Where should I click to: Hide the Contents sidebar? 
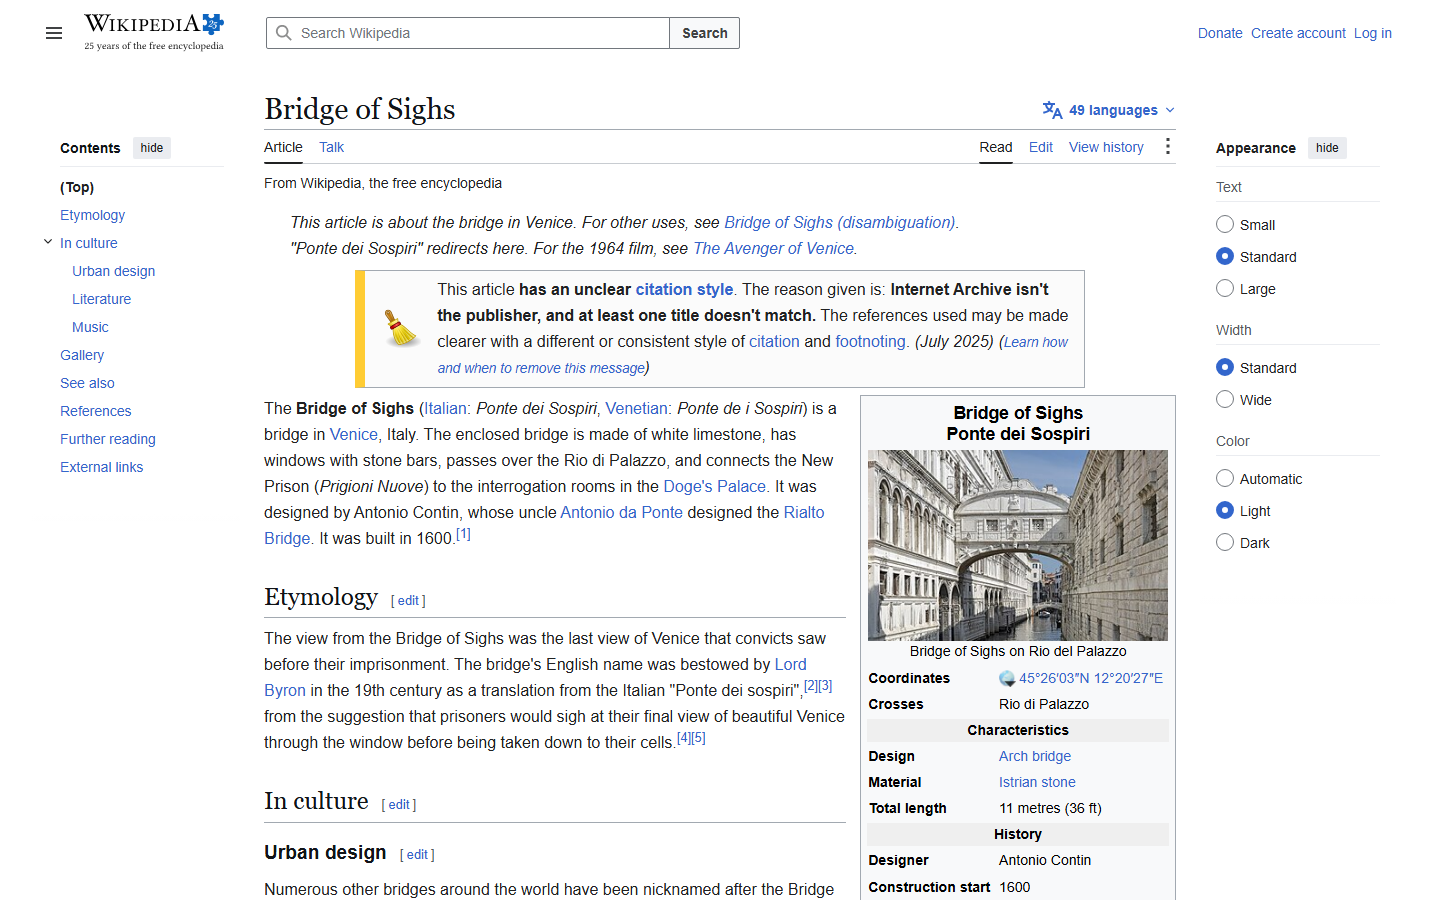[152, 148]
